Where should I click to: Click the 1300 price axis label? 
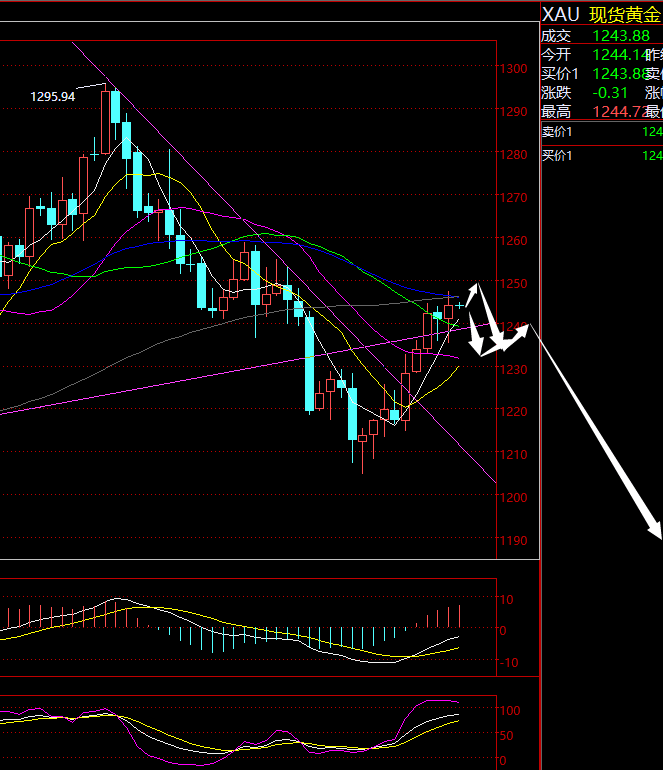pos(514,69)
